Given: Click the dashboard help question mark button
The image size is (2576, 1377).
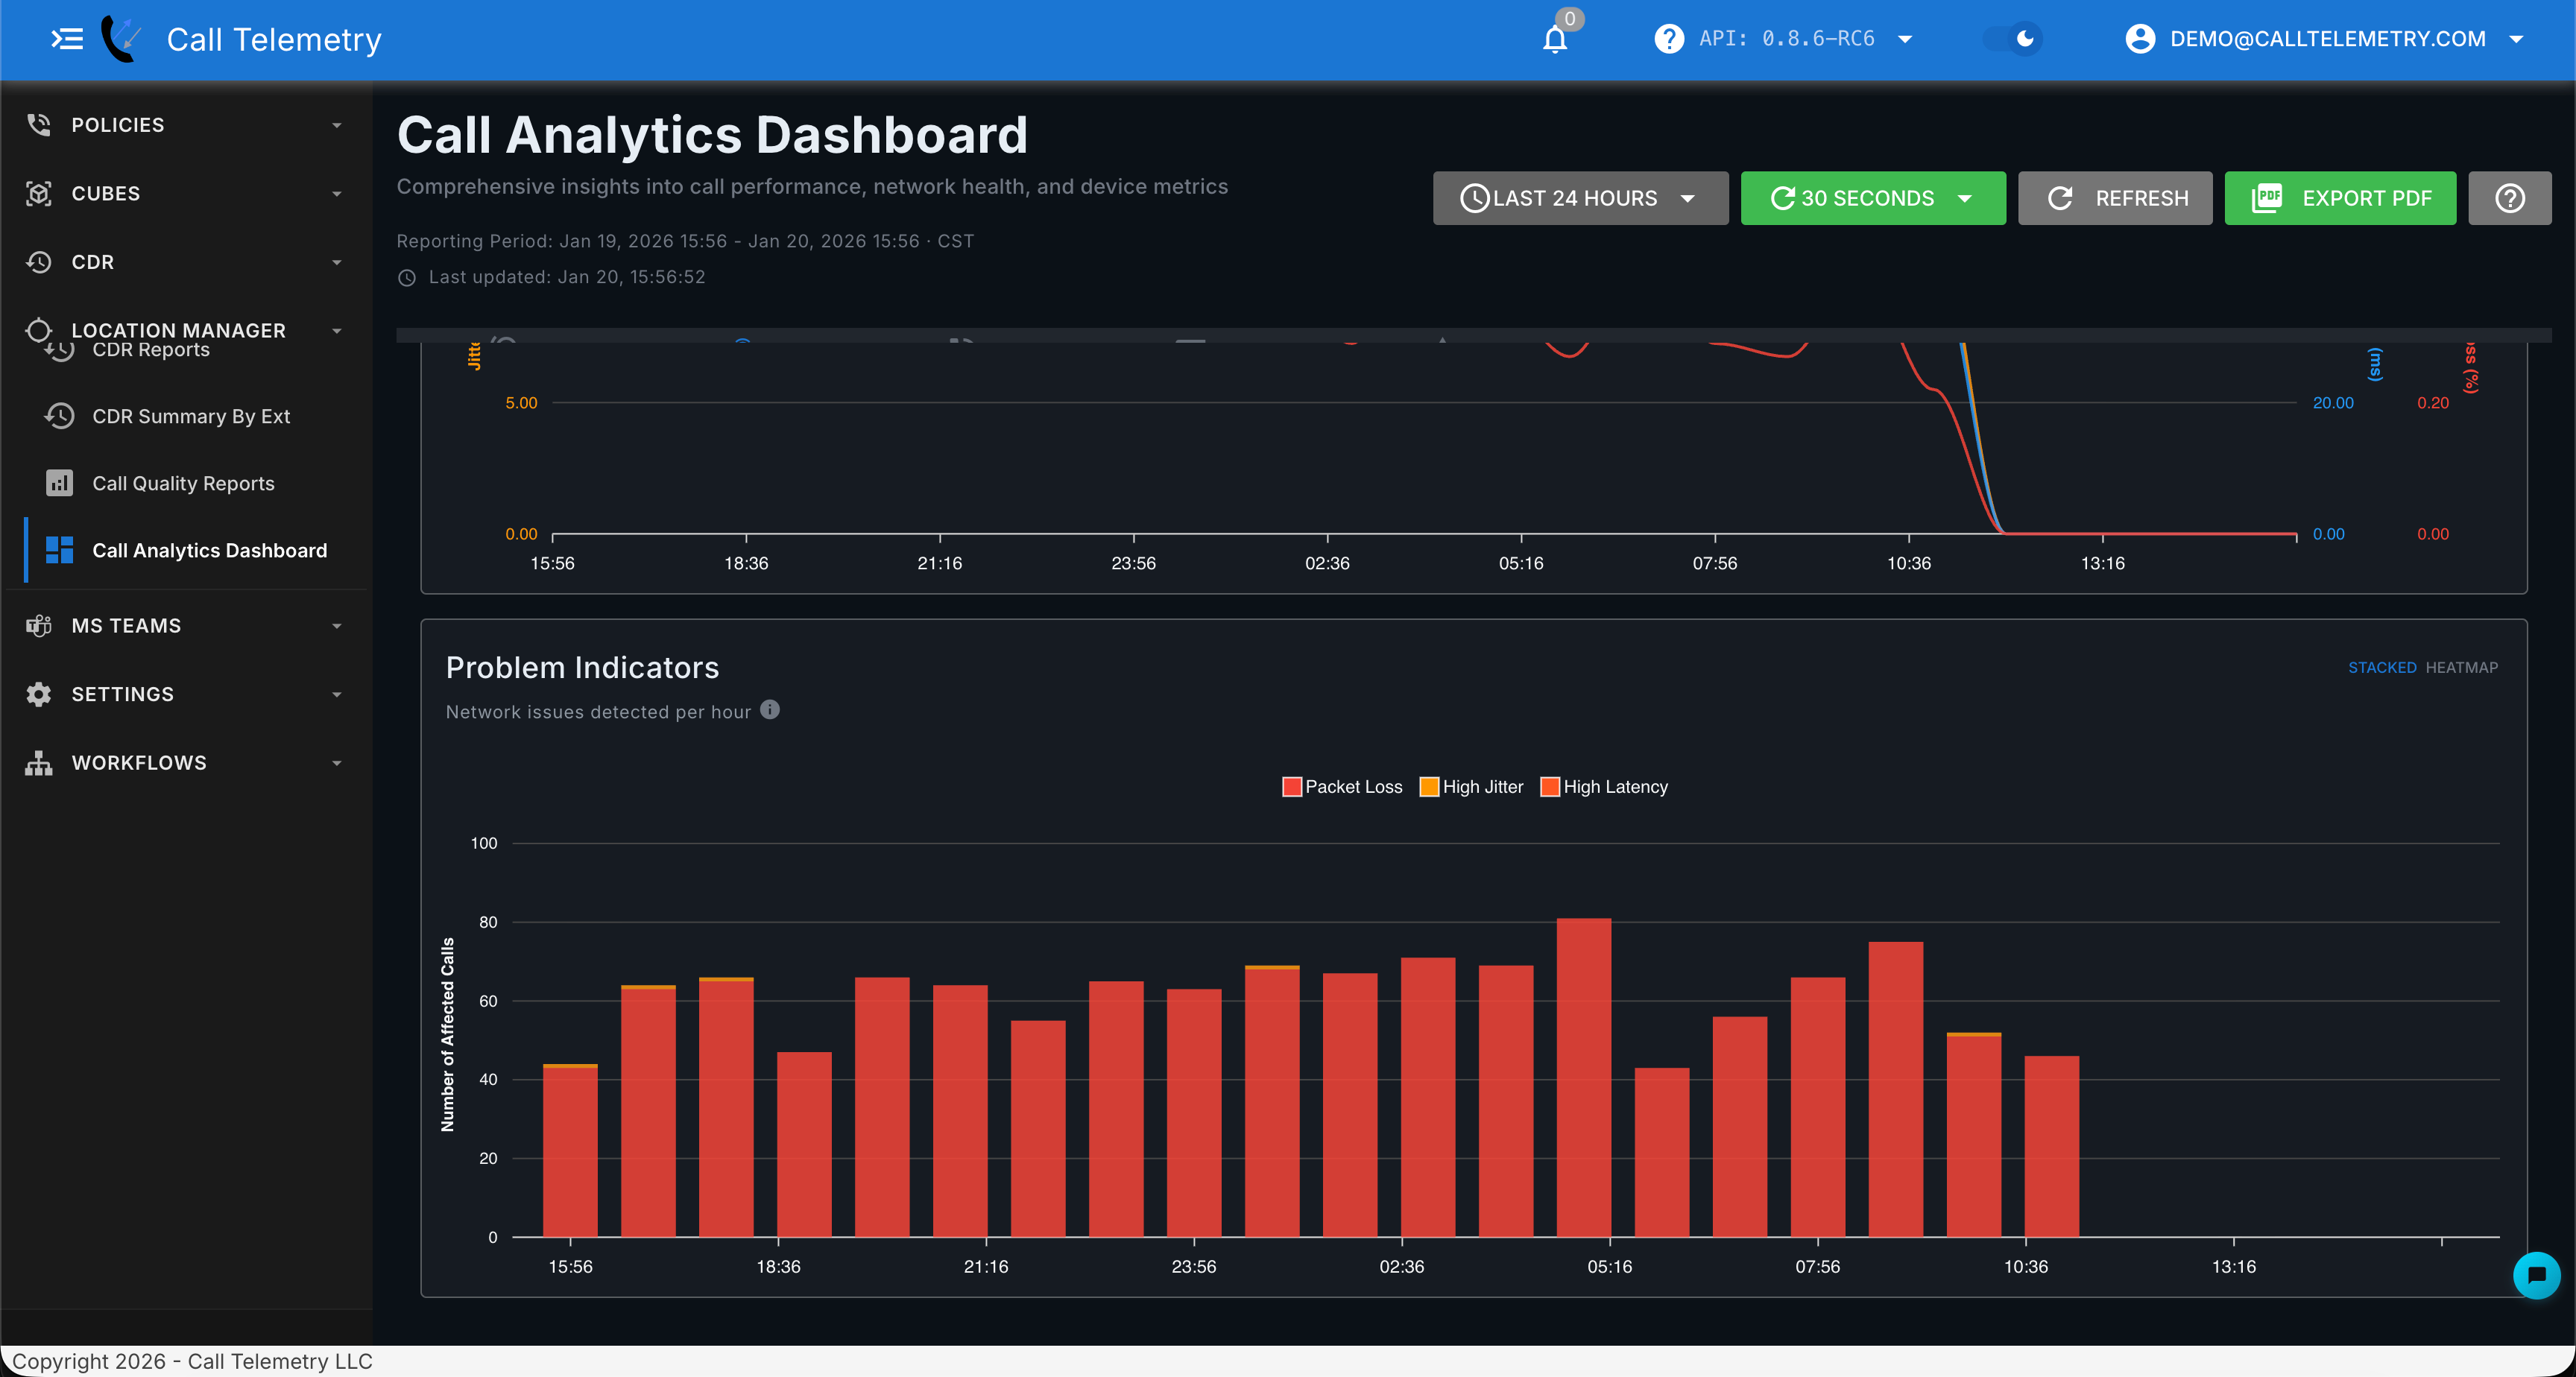Looking at the screenshot, I should [x=2509, y=198].
